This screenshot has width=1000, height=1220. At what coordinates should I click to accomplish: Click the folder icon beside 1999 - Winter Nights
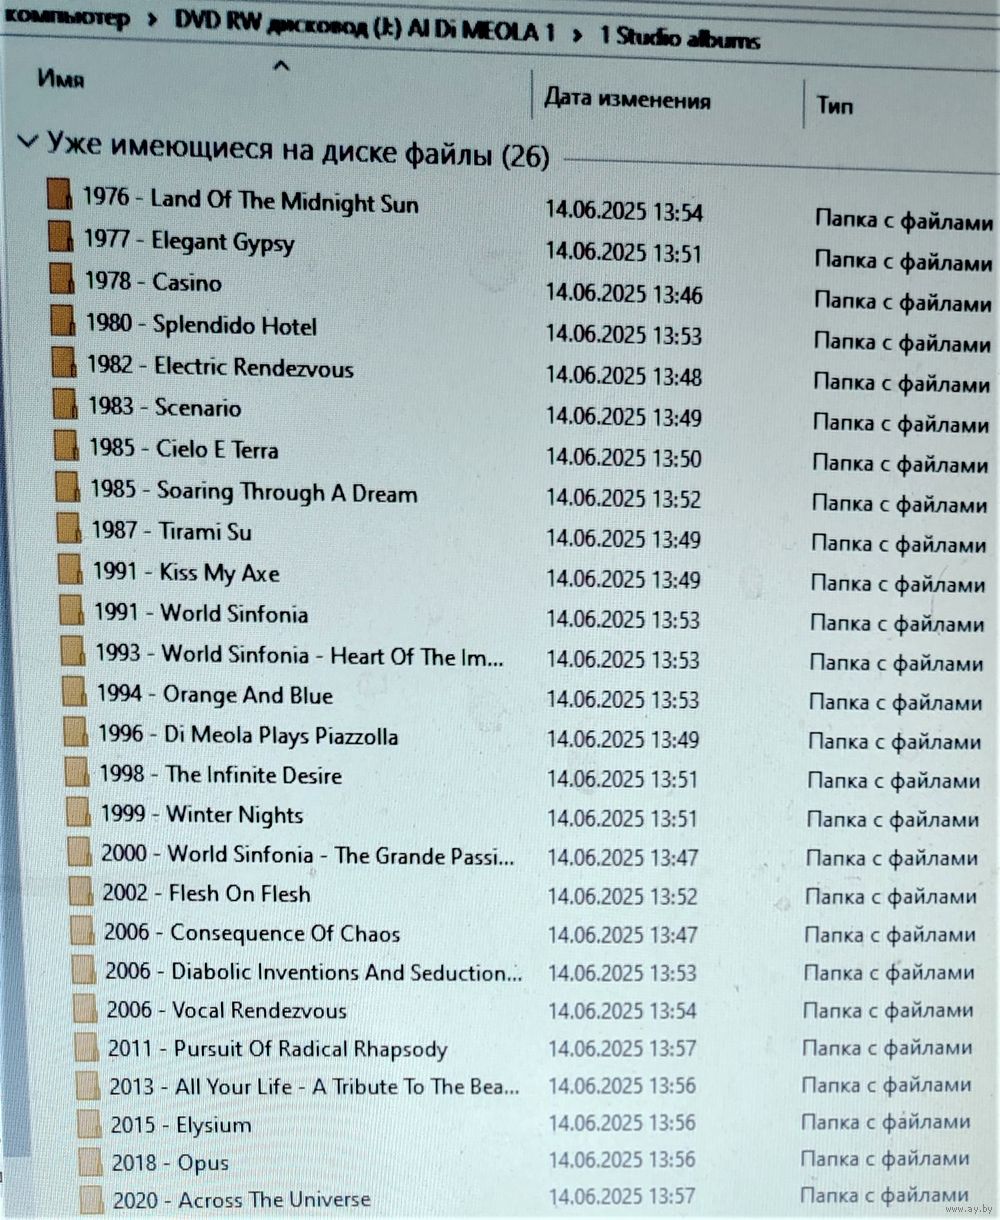tap(78, 812)
